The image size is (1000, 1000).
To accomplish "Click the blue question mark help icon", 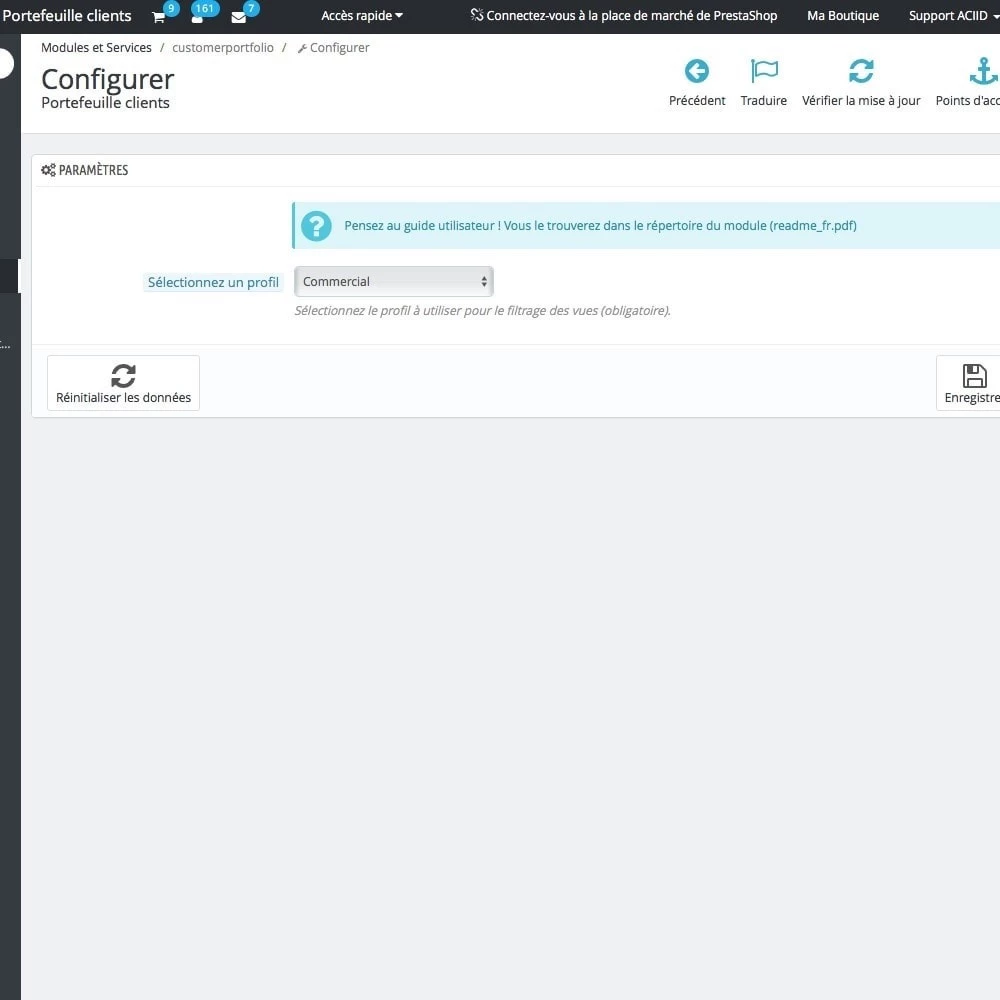I will point(316,226).
